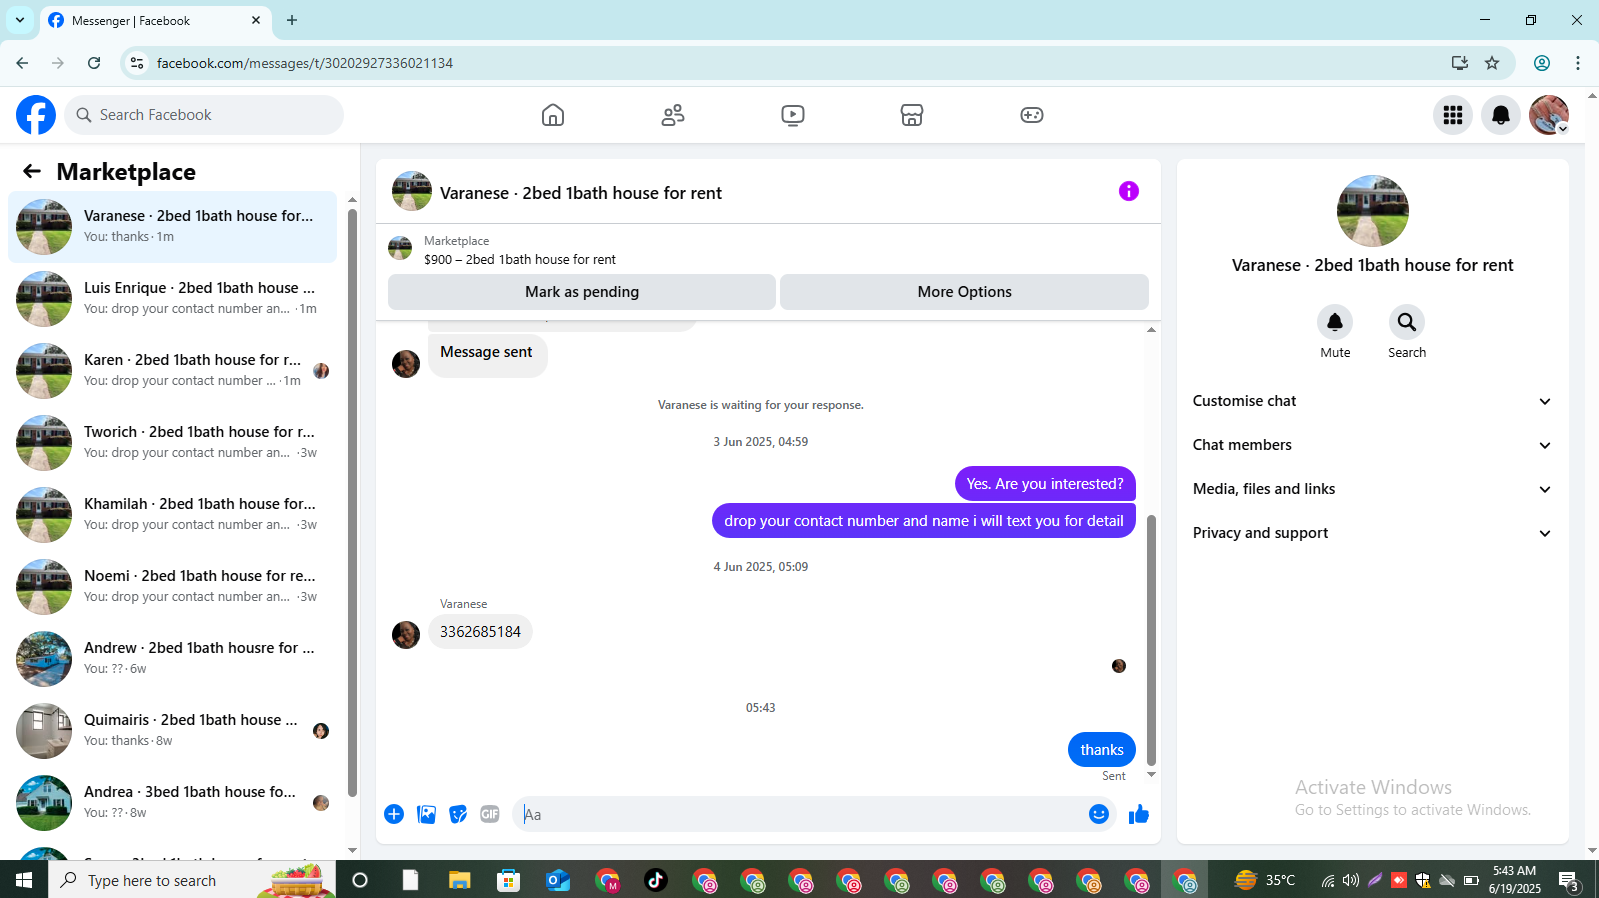Click the Windows taskbar search box
The image size is (1599, 898).
[x=192, y=880]
